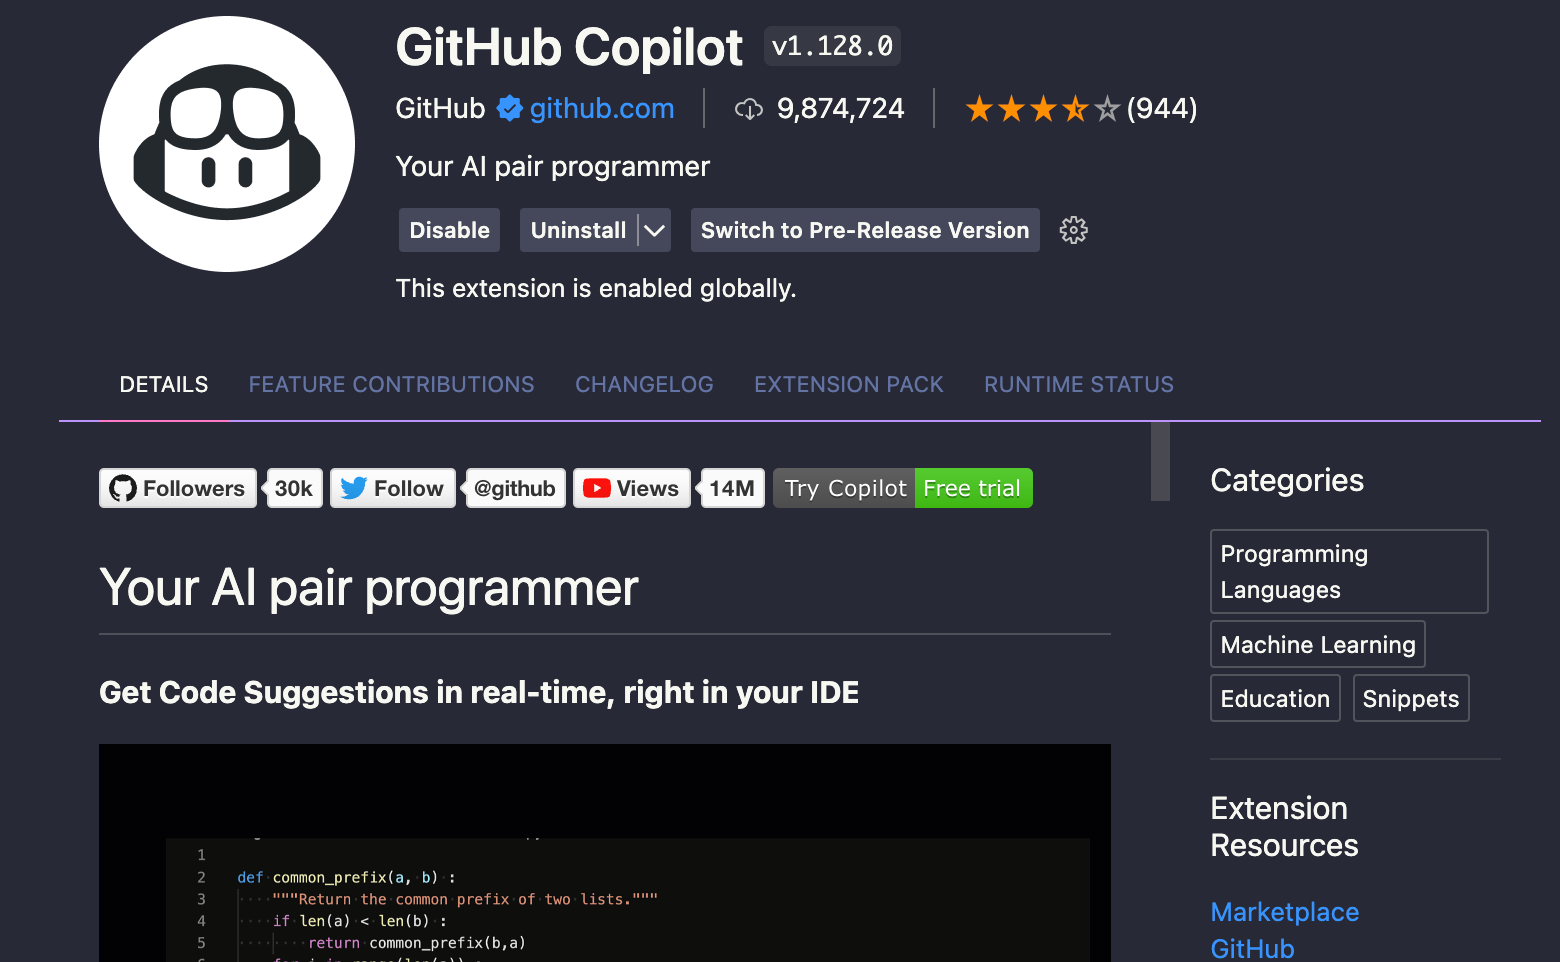Click the YouTube icon on Views badge

597,488
